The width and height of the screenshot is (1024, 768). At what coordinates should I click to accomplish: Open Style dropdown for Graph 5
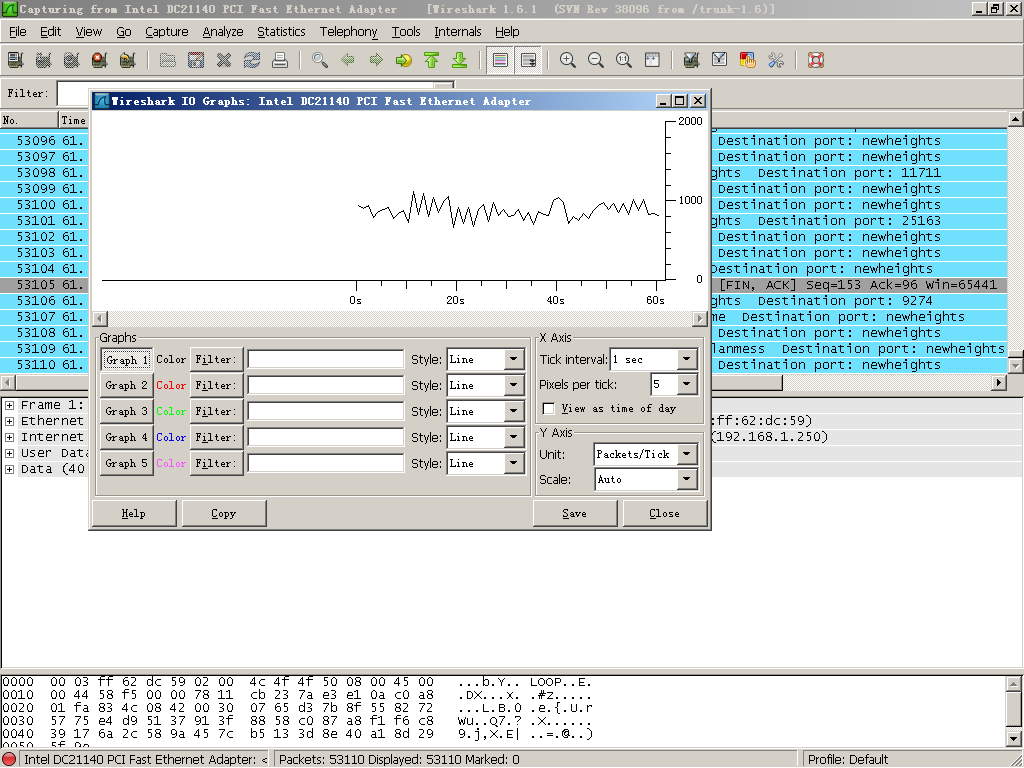[513, 464]
